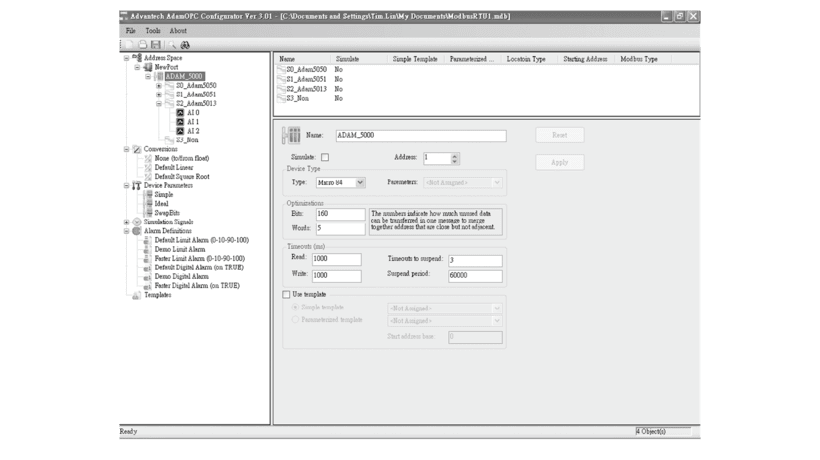Click the Default Square Root conversion icon

(148, 176)
